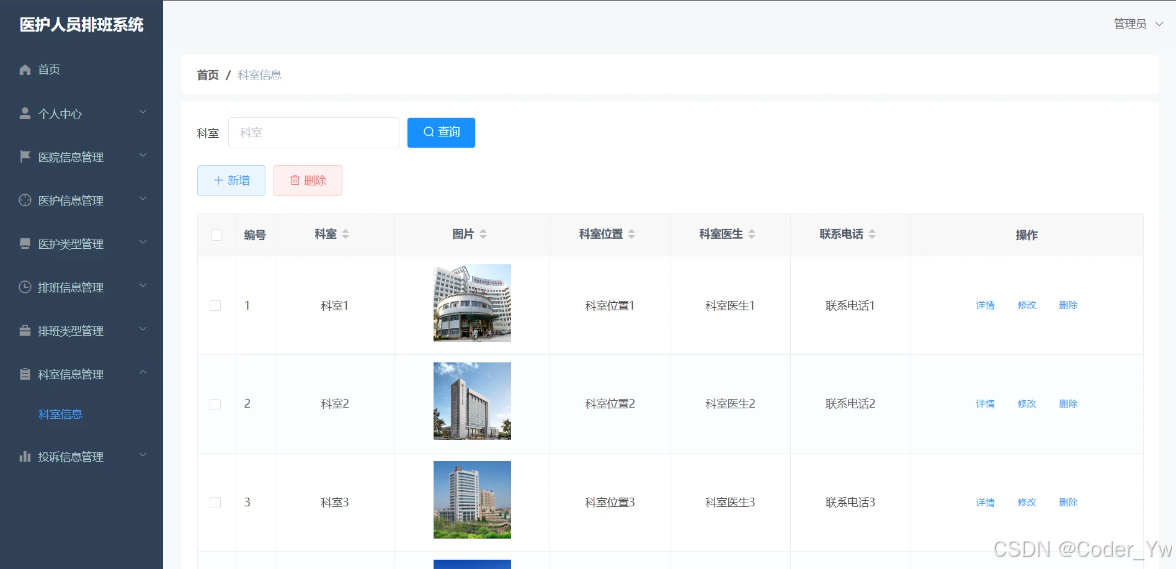Click 删除 link for row 科室1

click(x=1068, y=305)
